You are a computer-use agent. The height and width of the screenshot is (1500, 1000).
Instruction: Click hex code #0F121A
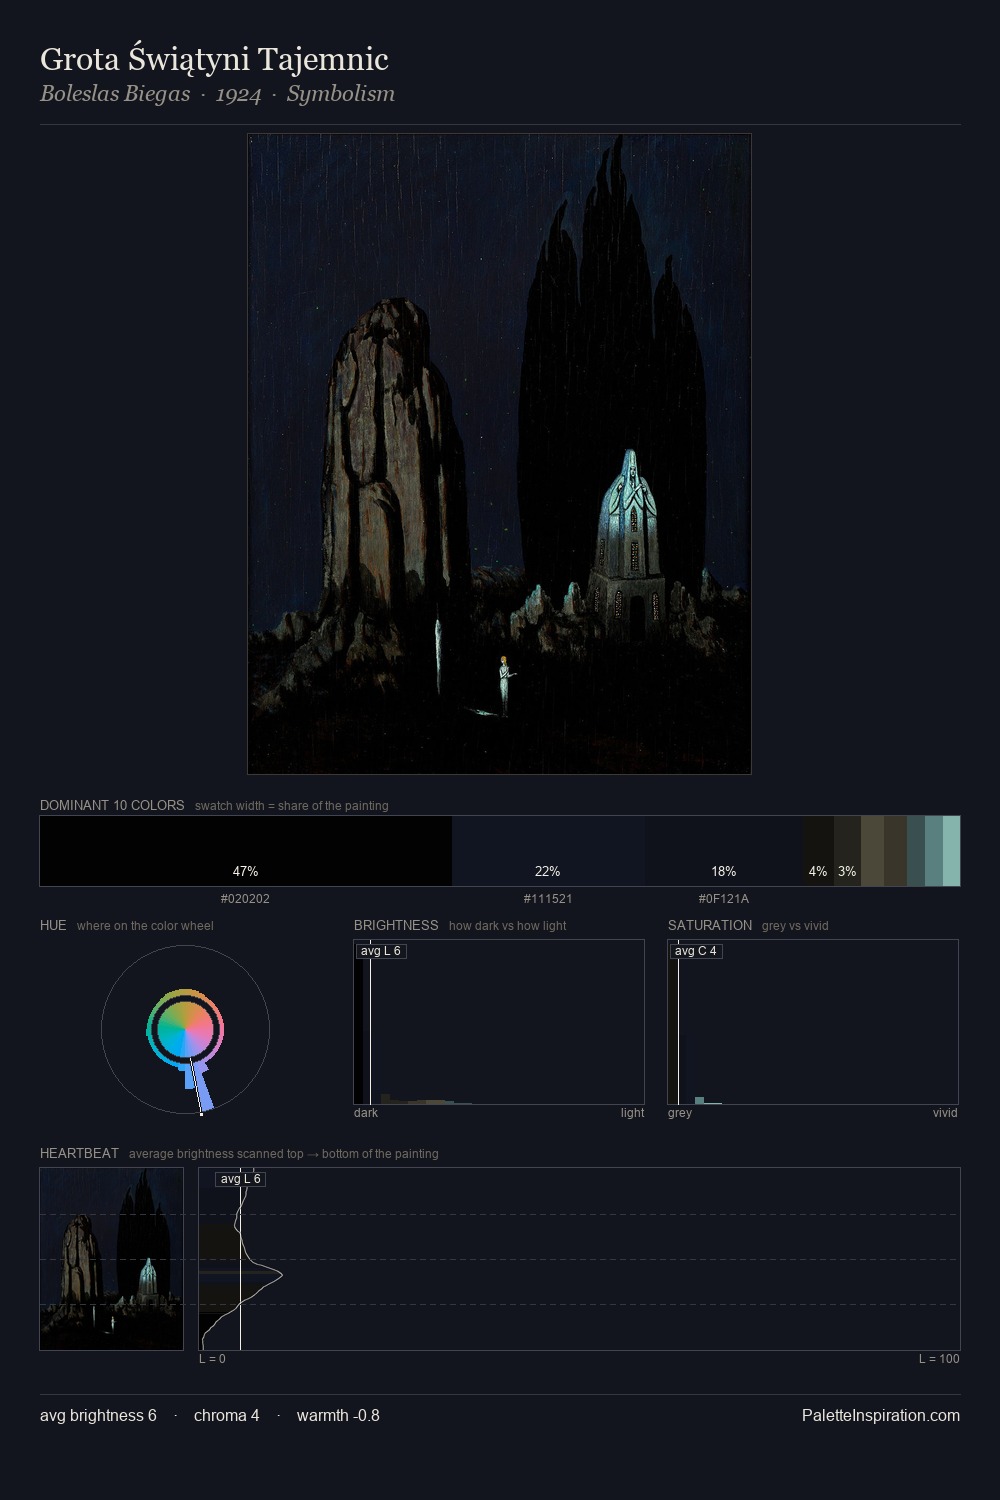724,899
